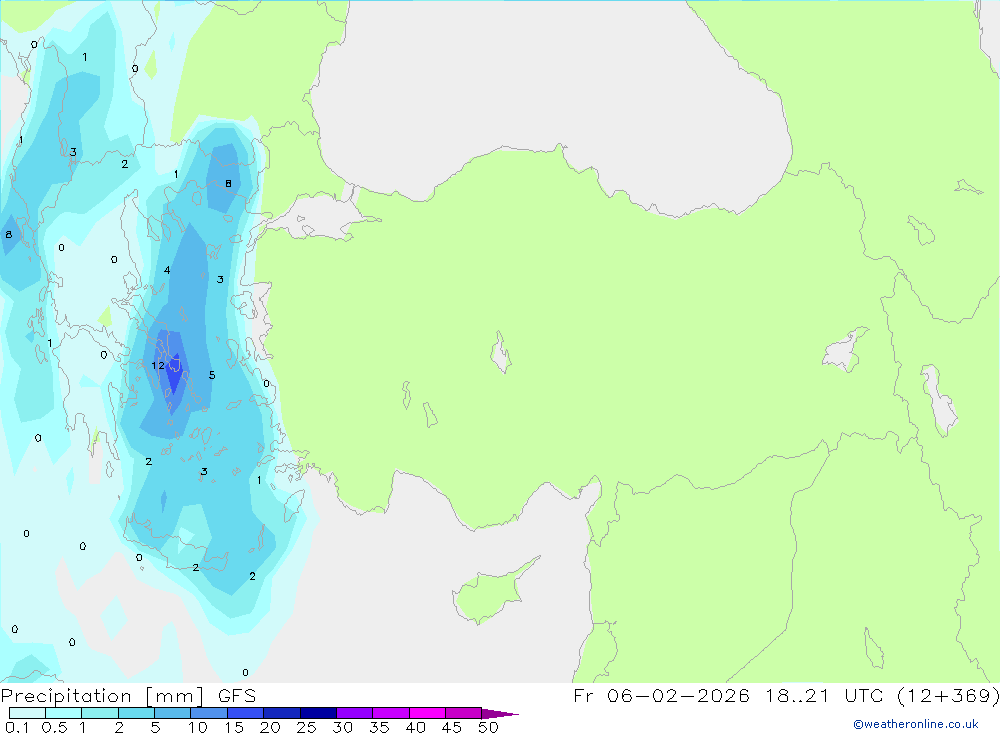
Task: Click the 25–30 mm navy legend box
Action: (x=318, y=713)
